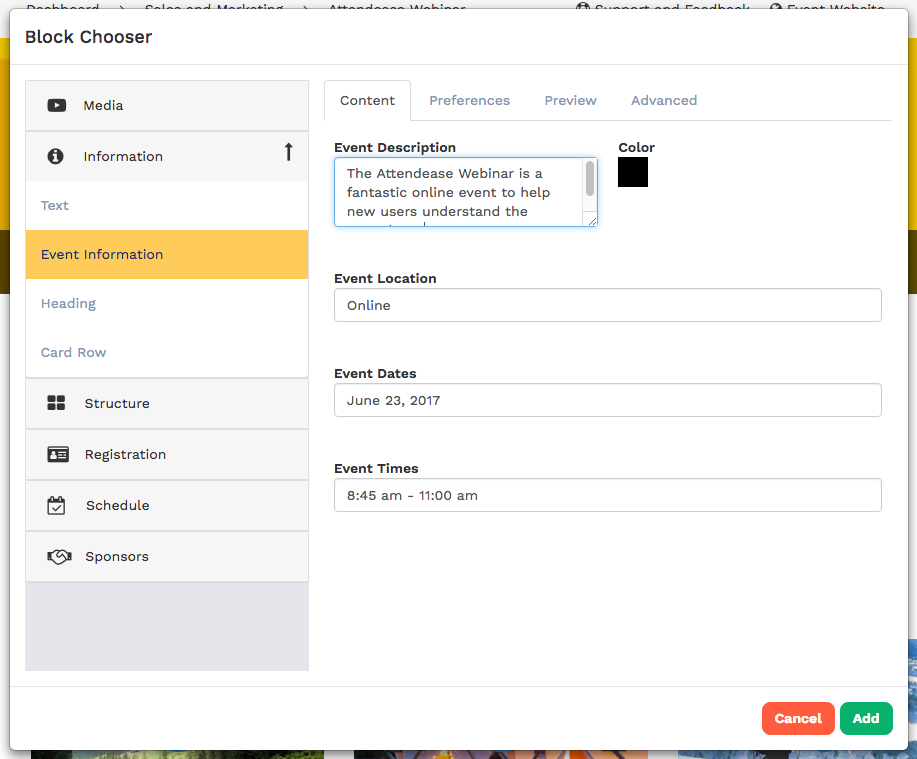Image resolution: width=917 pixels, height=759 pixels.
Task: Click the Event Dates label
Action: [x=375, y=374]
